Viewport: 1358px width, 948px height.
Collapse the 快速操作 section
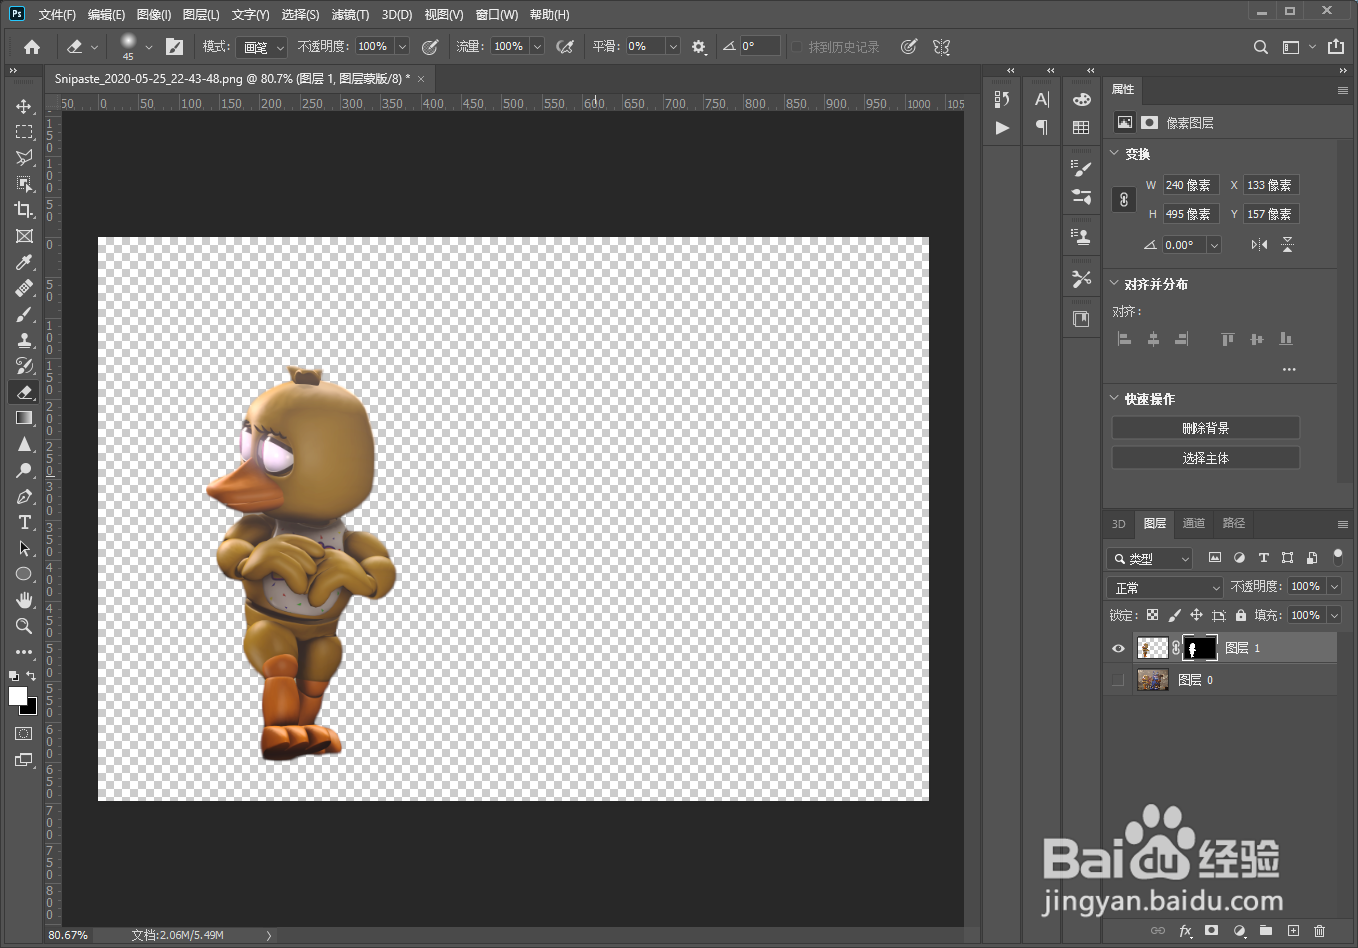(1115, 398)
